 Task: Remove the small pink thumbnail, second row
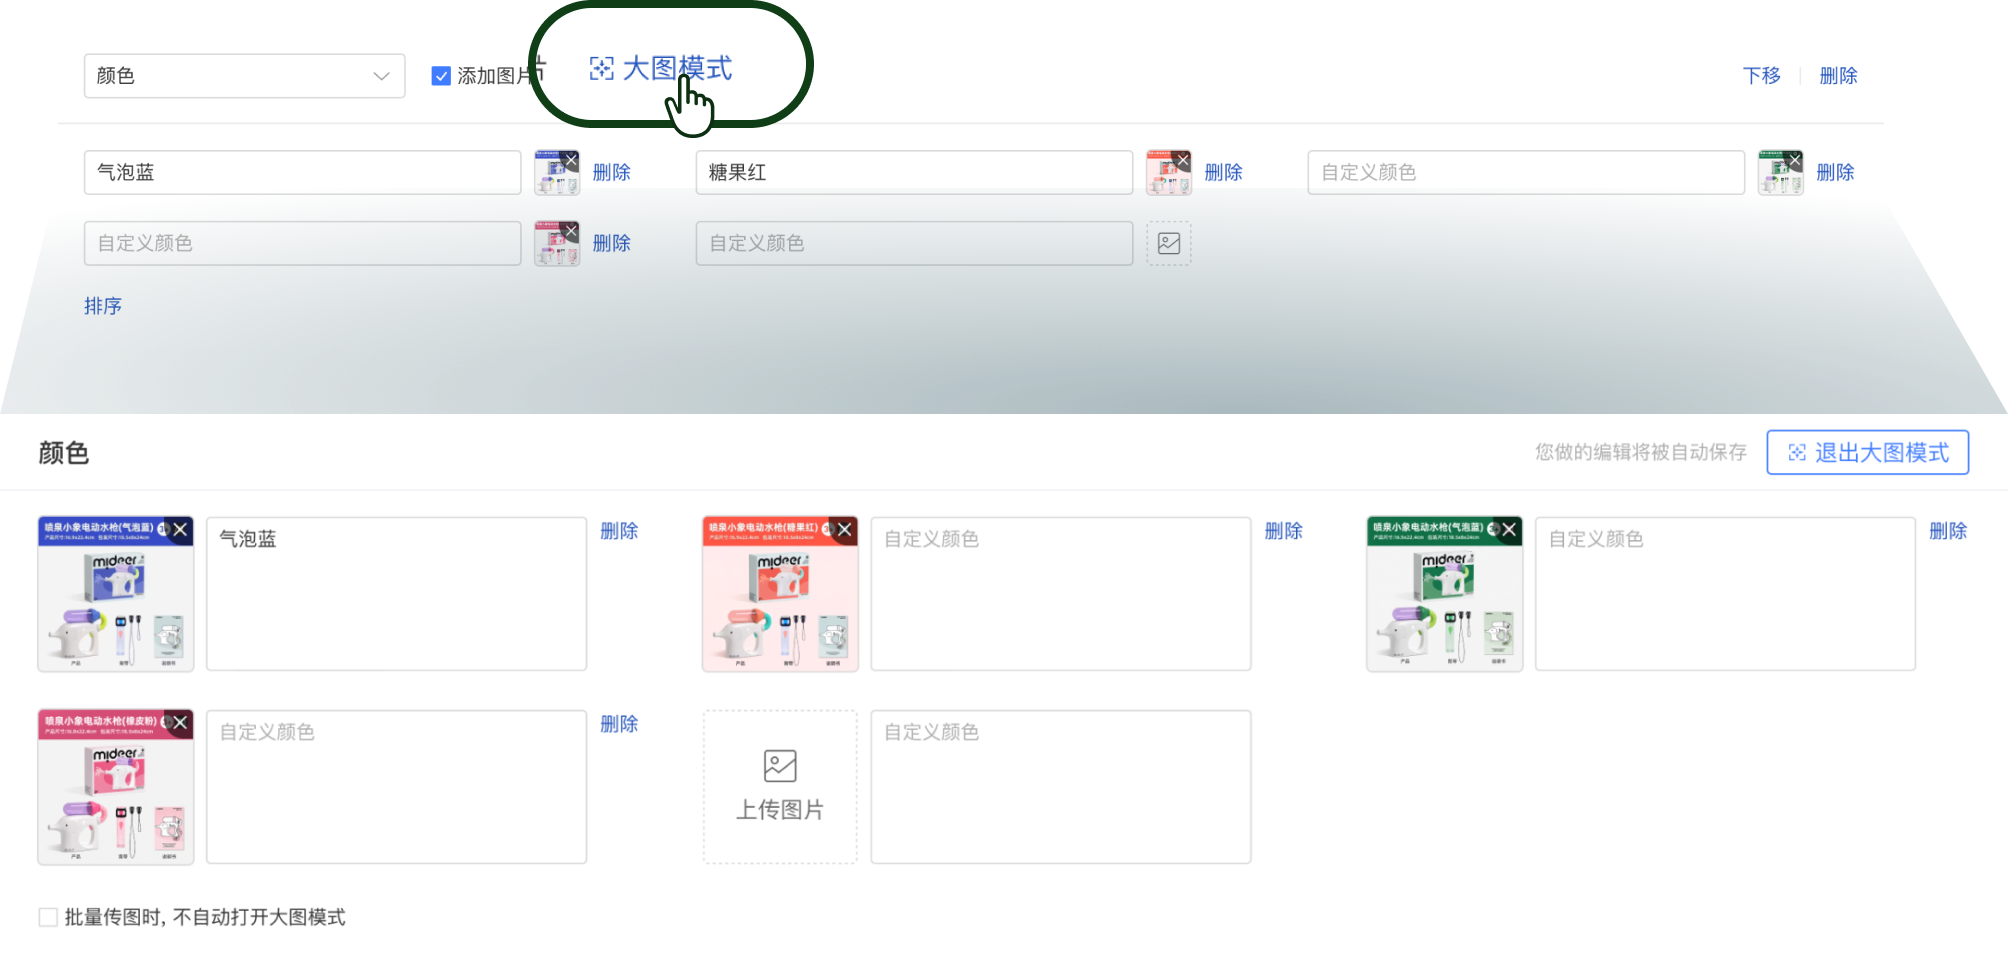pos(571,231)
